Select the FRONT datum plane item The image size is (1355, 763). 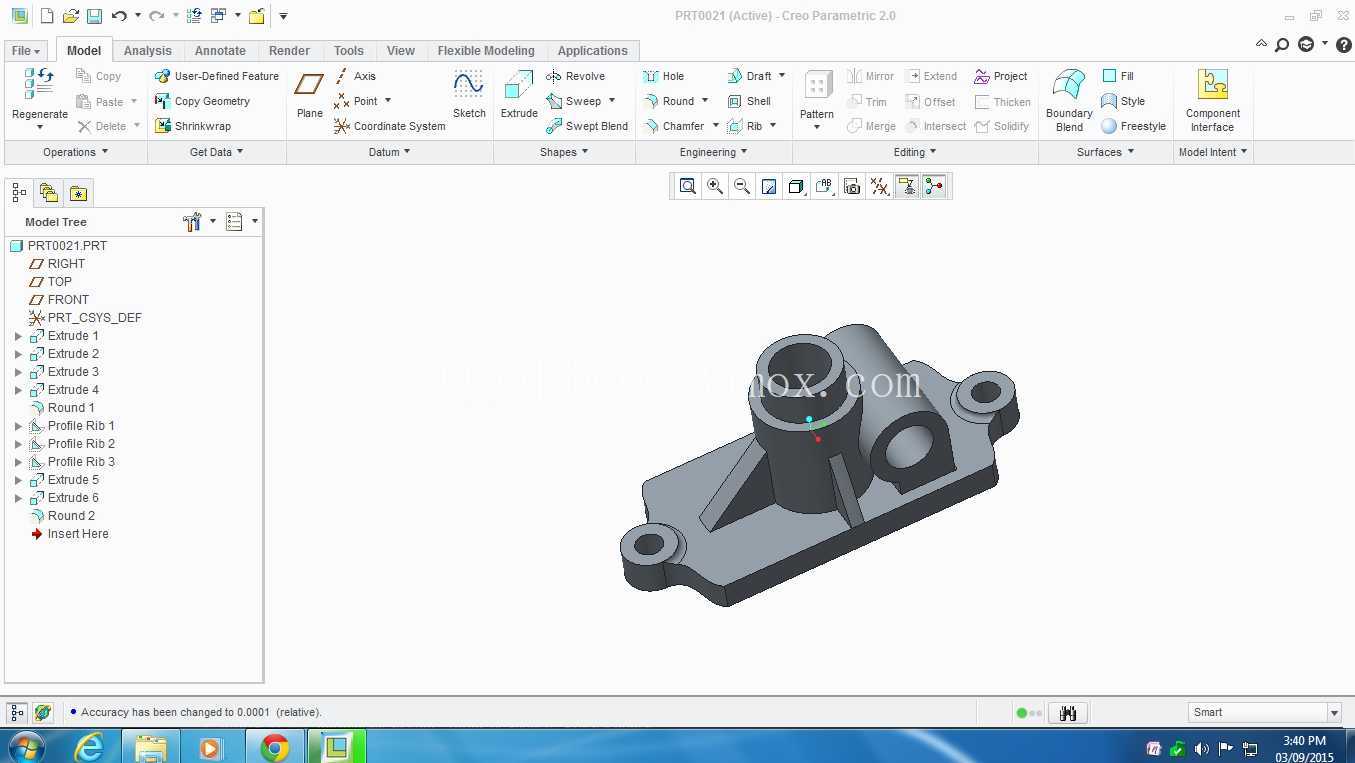tap(59, 300)
